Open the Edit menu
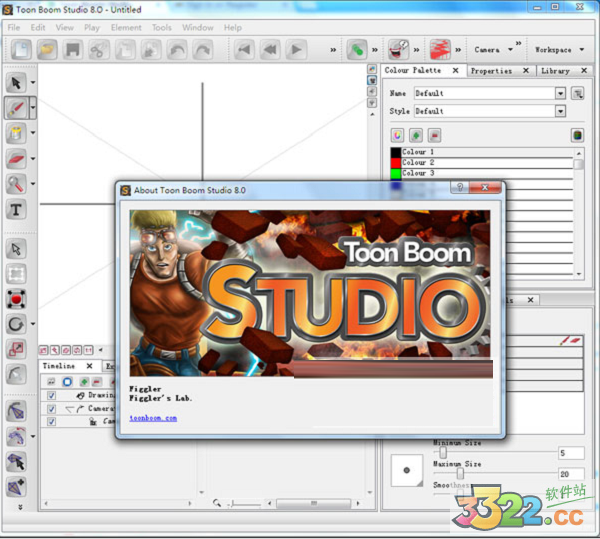This screenshot has height=539, width=600. (x=38, y=28)
